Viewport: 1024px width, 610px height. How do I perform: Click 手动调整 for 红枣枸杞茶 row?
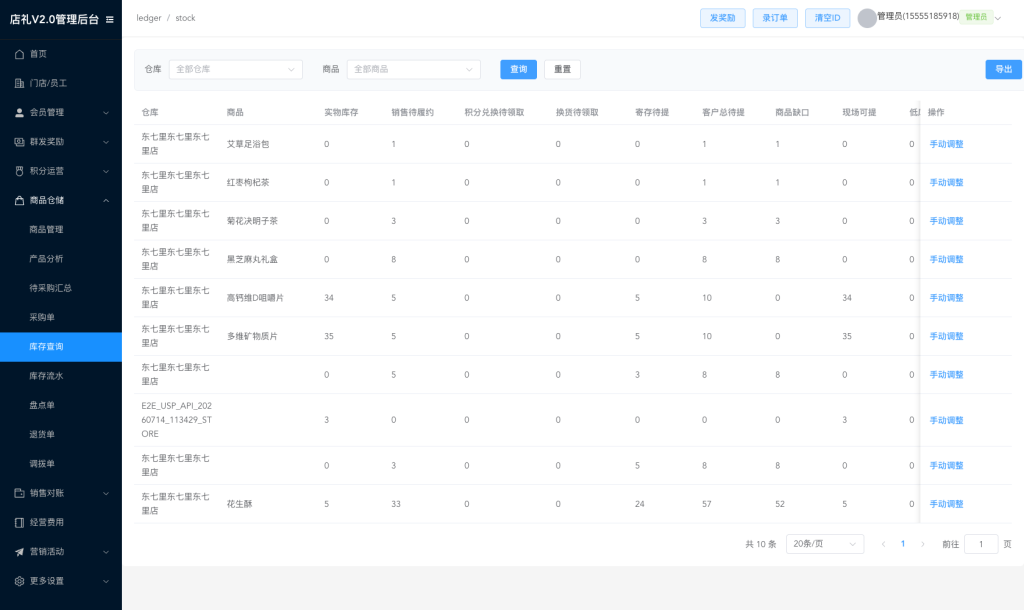[946, 183]
